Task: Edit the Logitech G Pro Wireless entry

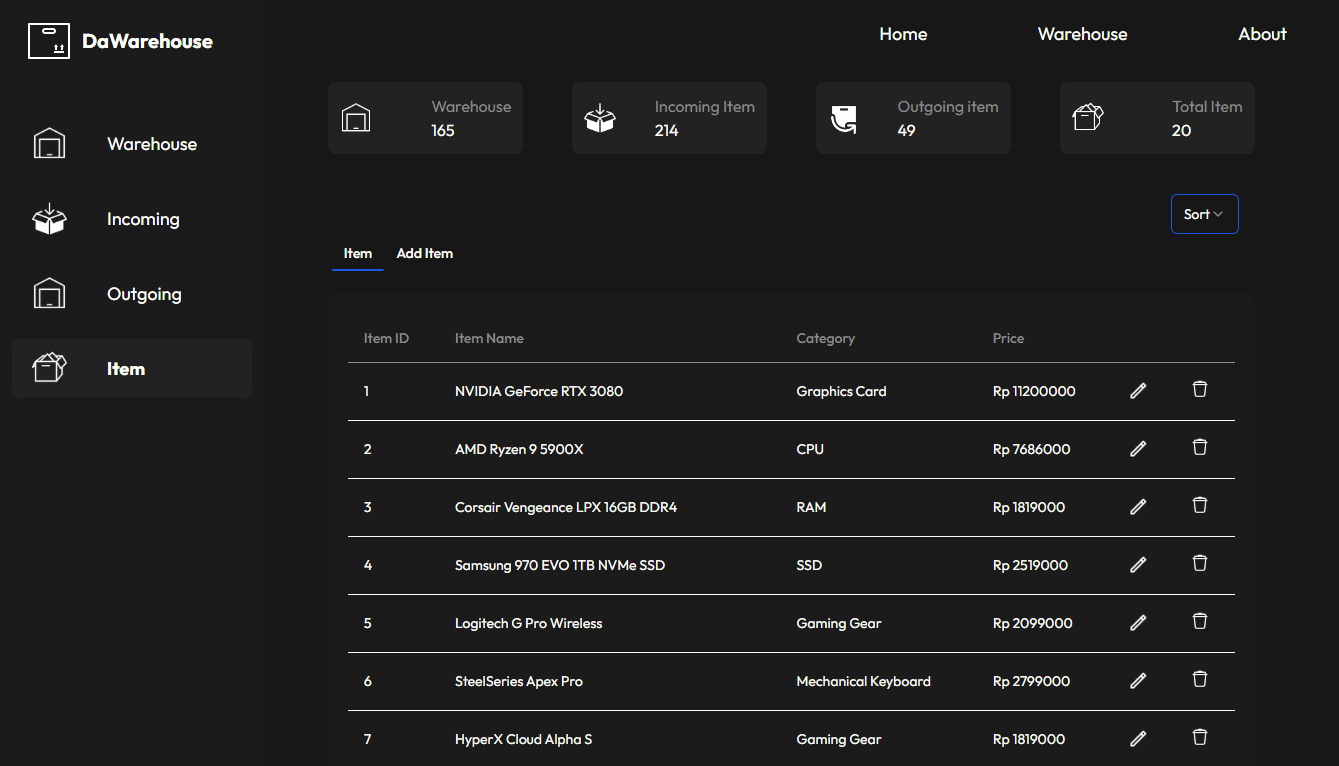Action: (x=1137, y=623)
